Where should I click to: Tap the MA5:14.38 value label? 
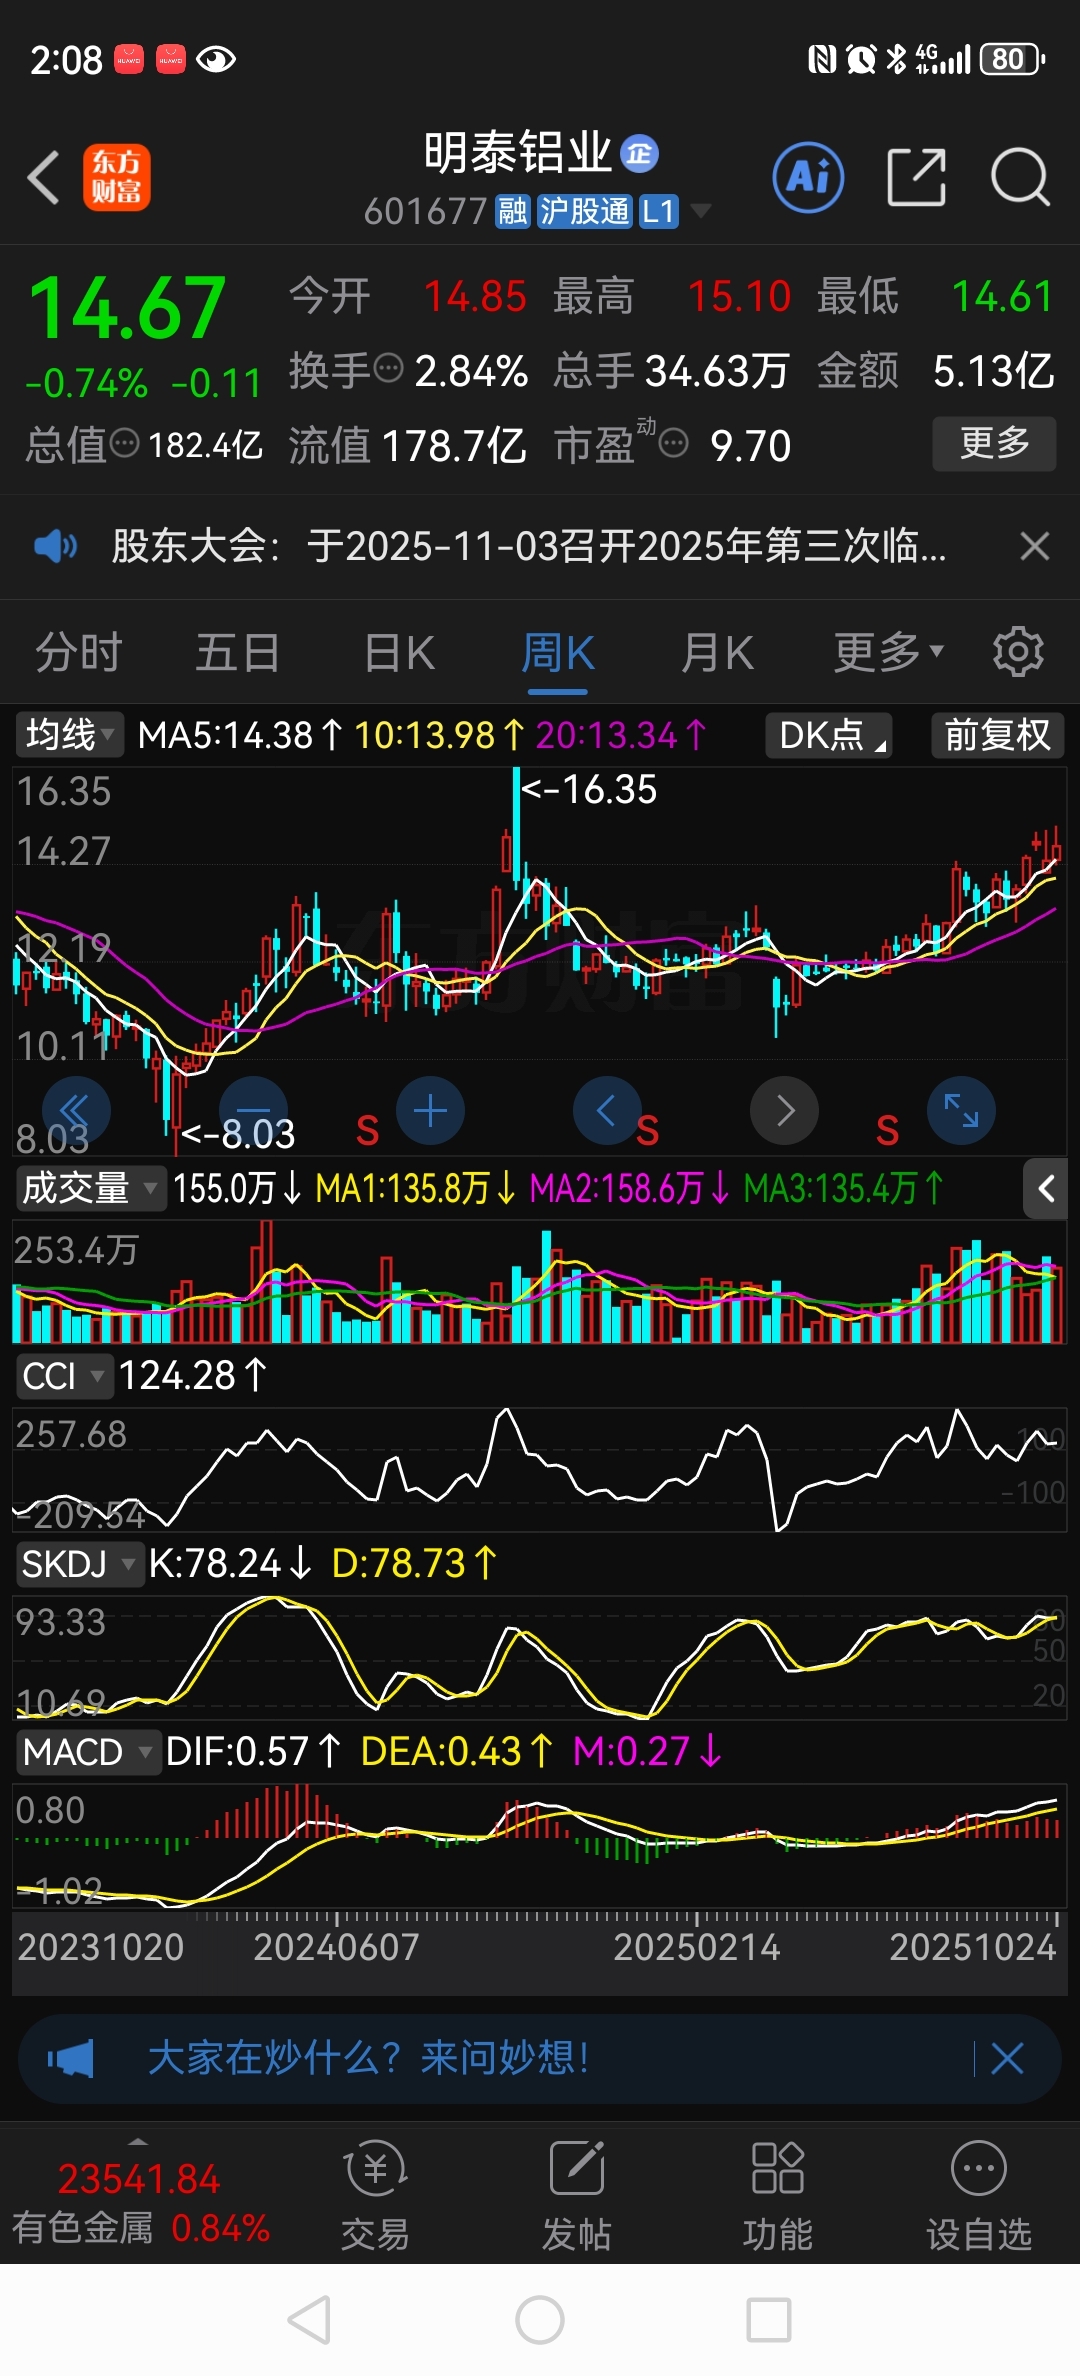pyautogui.click(x=239, y=735)
